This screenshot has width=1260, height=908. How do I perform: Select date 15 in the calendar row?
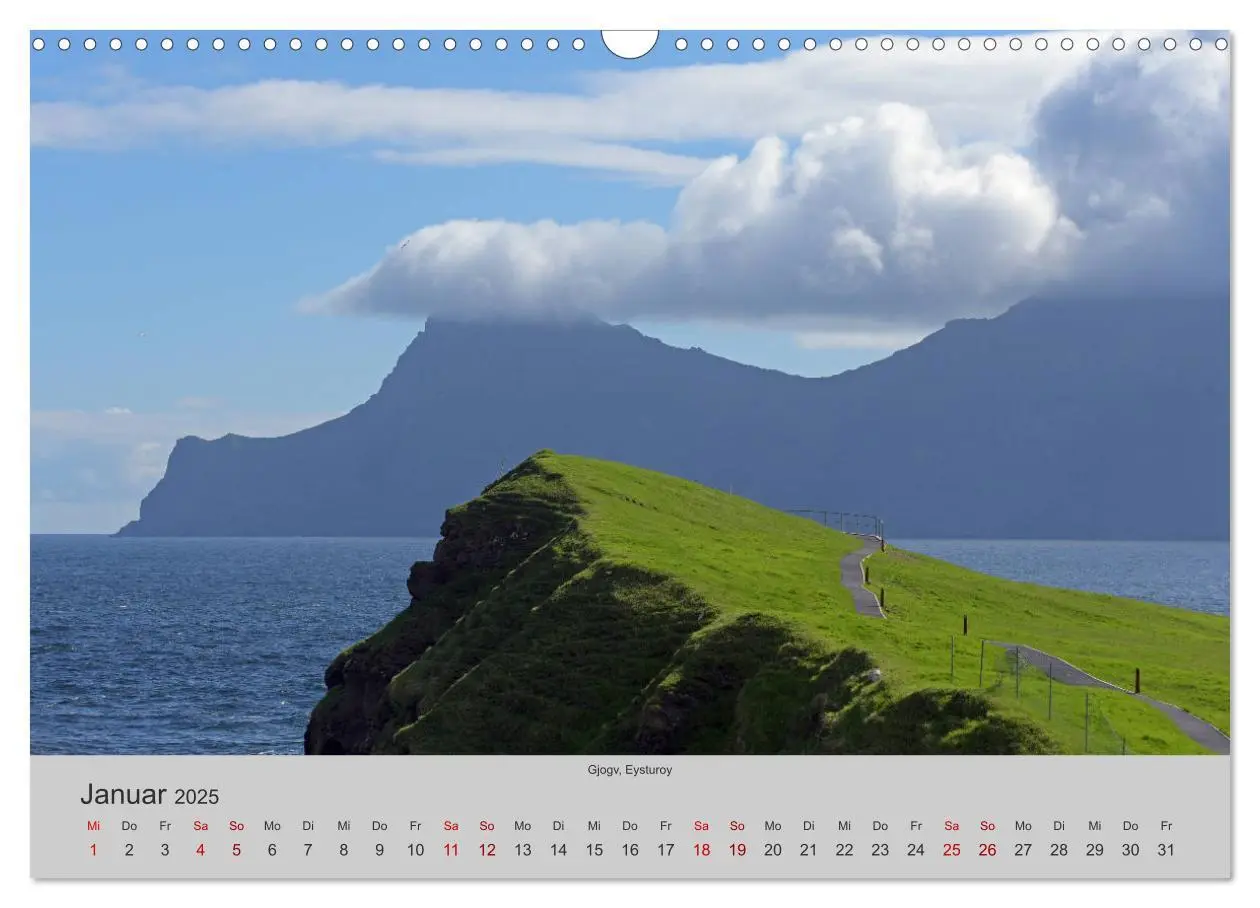click(594, 850)
